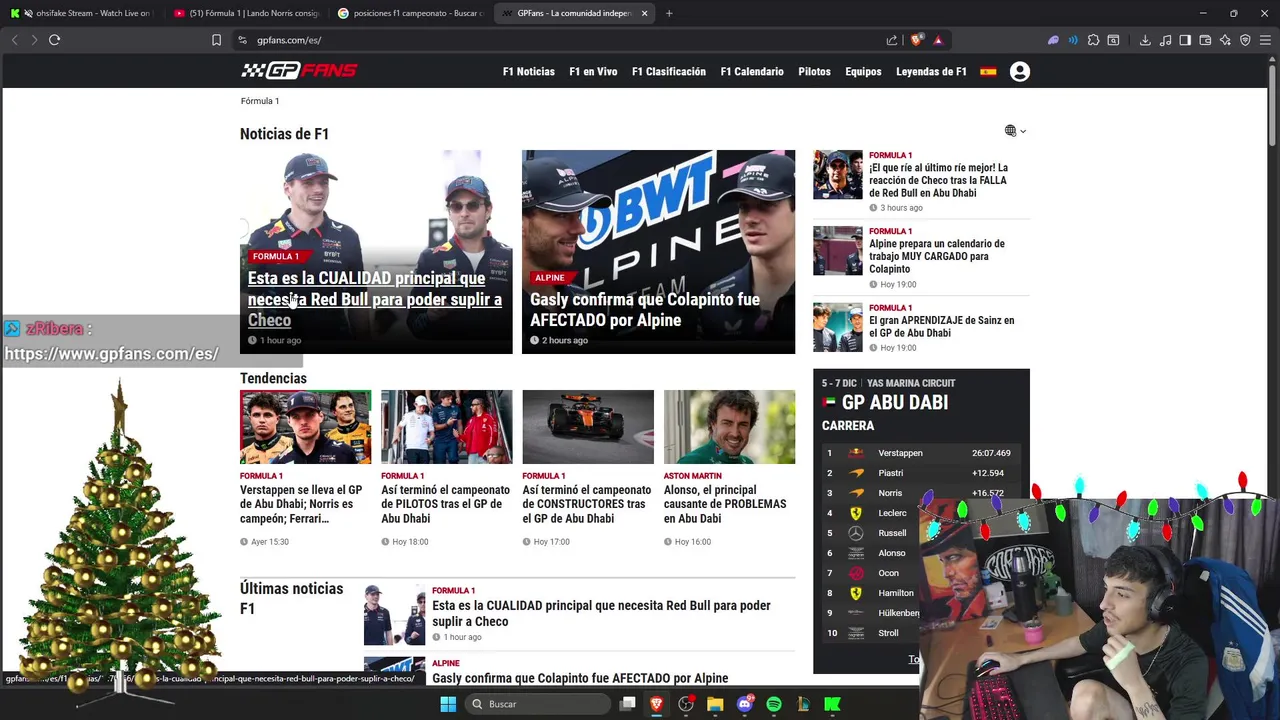Open the user account profile icon
This screenshot has height=720, width=1280.
pos(1020,72)
